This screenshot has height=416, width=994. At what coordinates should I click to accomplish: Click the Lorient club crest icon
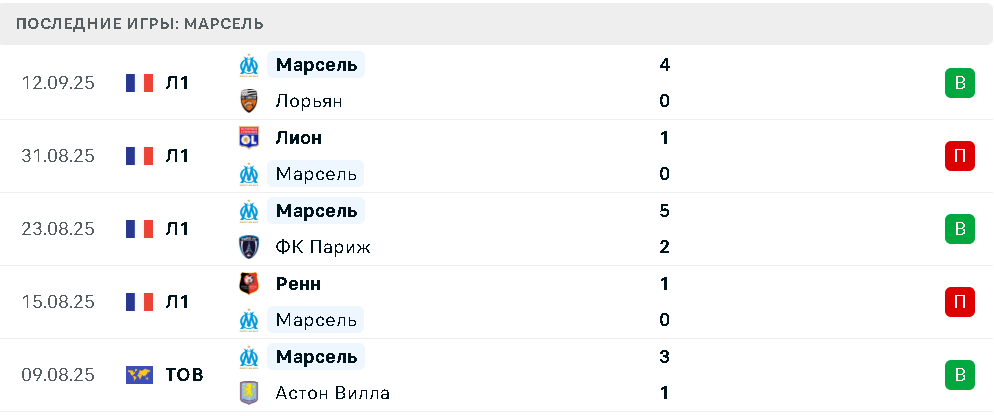pos(249,101)
